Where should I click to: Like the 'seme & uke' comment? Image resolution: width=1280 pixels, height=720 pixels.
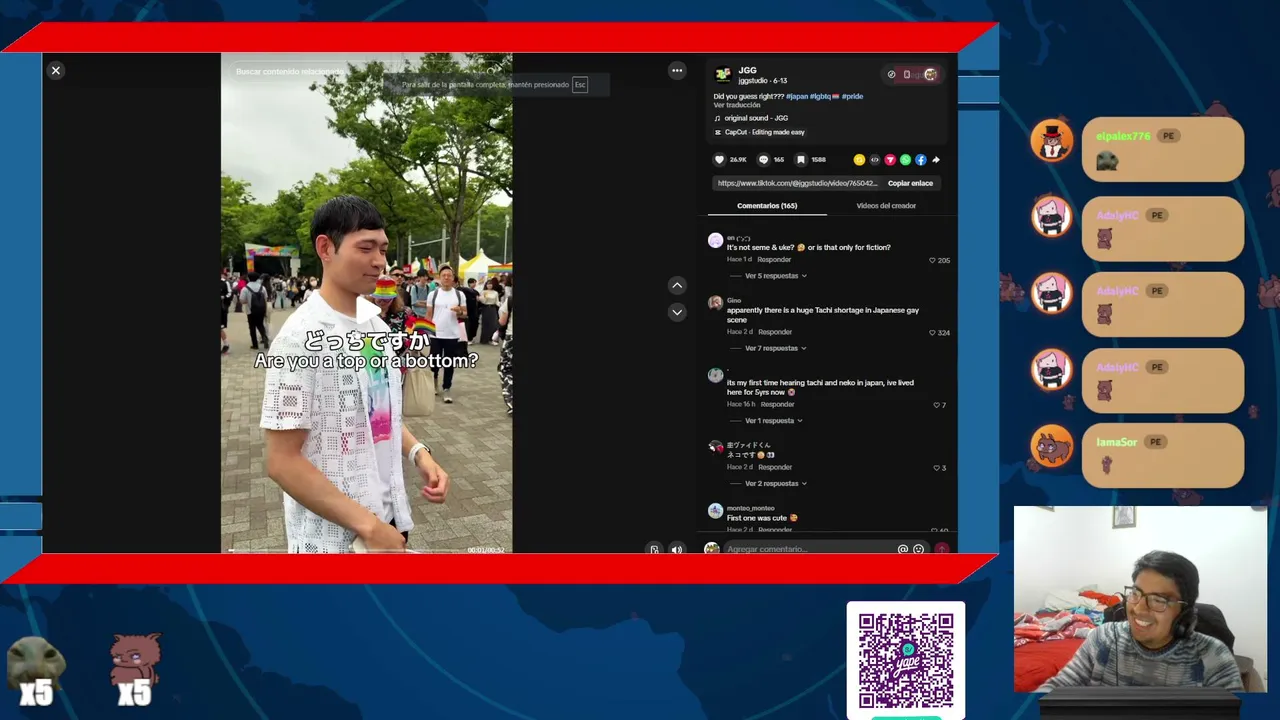click(x=932, y=260)
